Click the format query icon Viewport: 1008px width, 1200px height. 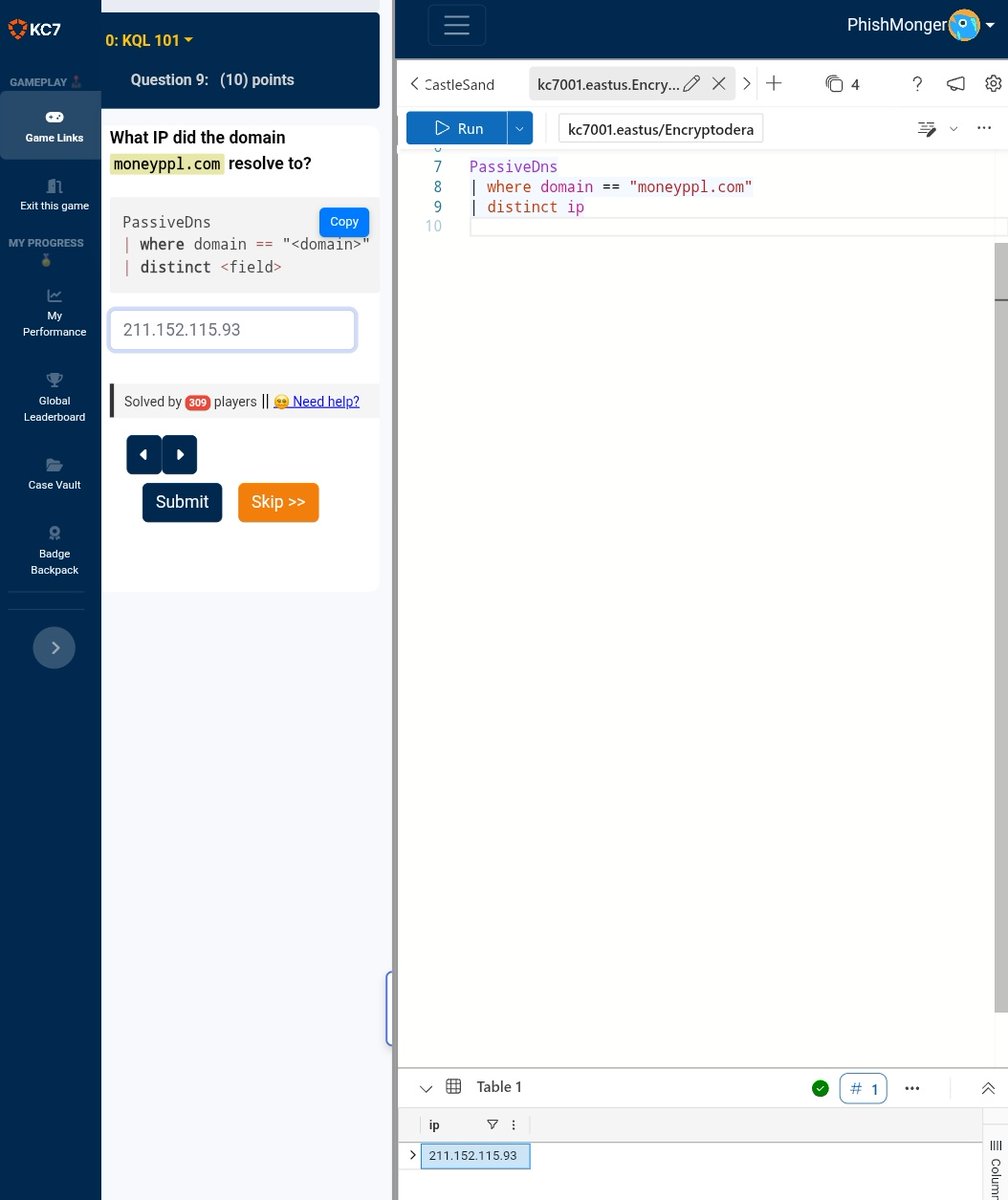click(926, 128)
